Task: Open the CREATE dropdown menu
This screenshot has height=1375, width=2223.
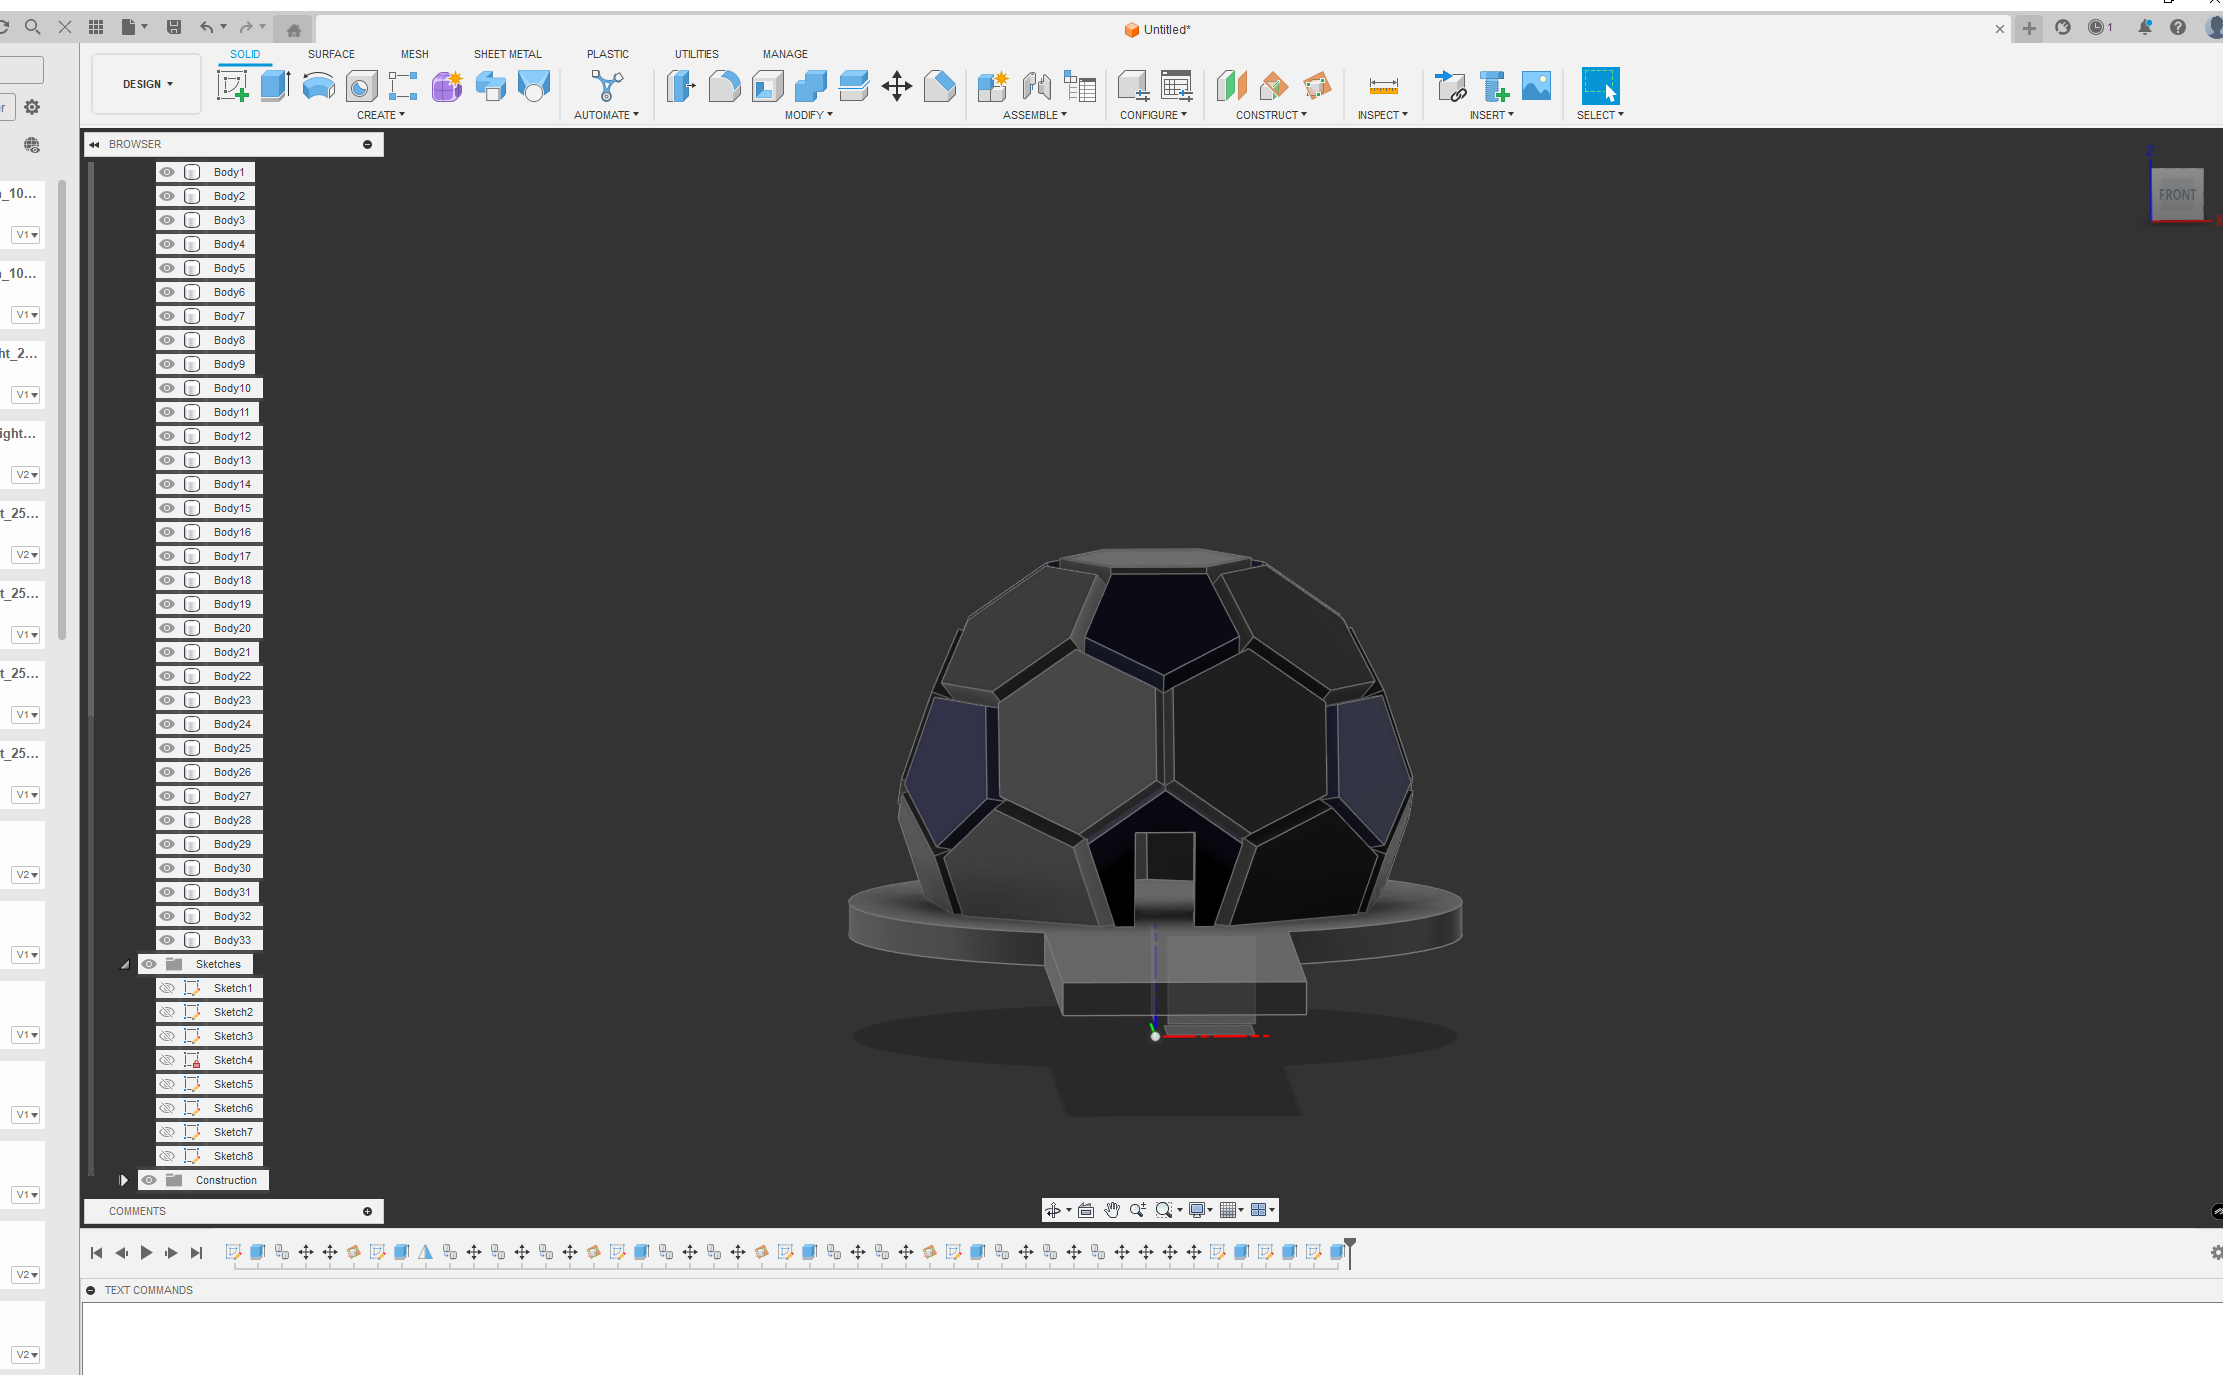Action: coord(381,115)
